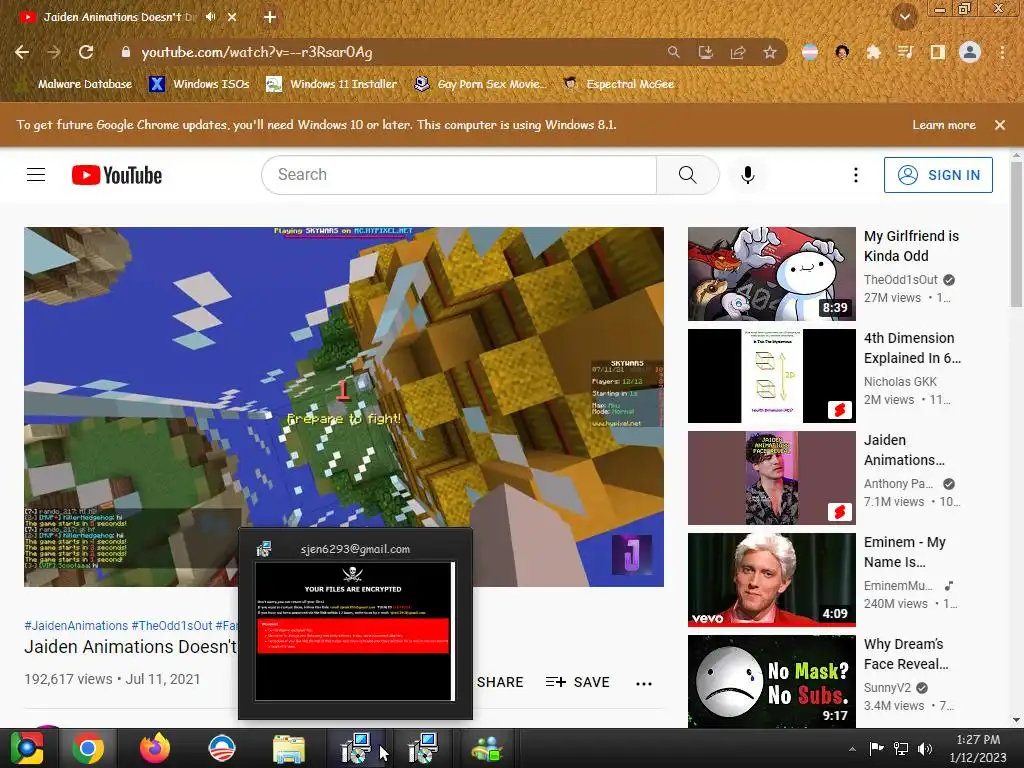The height and width of the screenshot is (768, 1024).
Task: Open Windows 11 Installer bookmark
Action: 332,84
